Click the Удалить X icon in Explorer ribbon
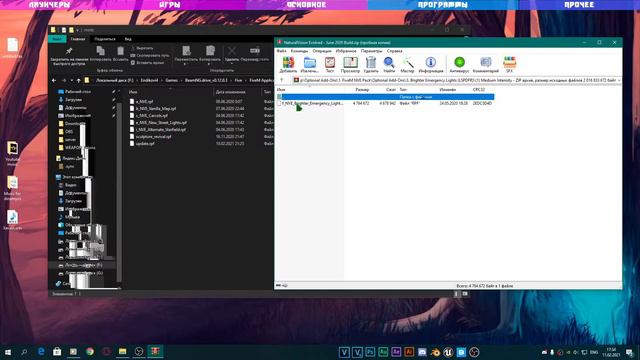Screen dimensions: 640x360 pyautogui.click(x=232, y=51)
